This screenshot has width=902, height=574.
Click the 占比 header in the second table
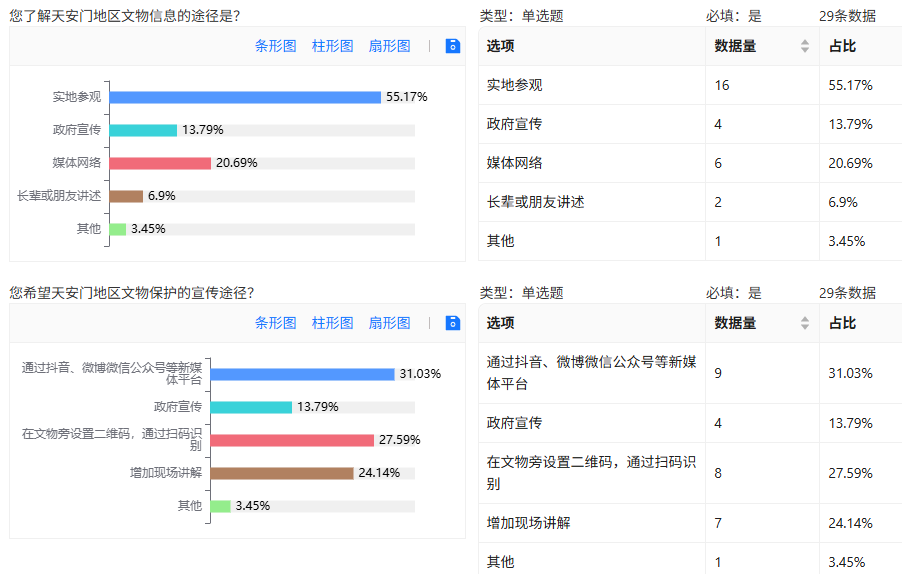[x=843, y=324]
